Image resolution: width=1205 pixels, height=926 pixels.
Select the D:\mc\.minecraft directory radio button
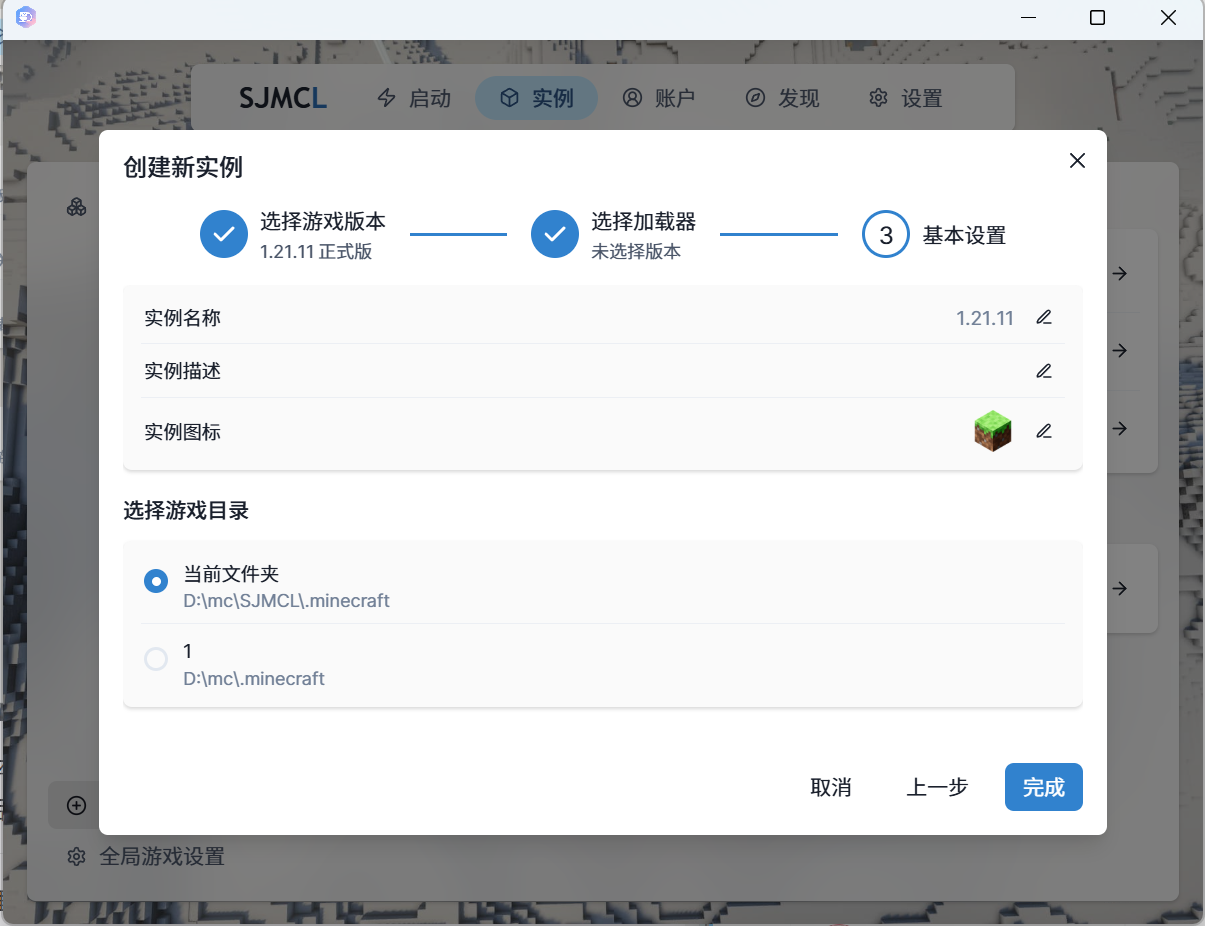[156, 659]
